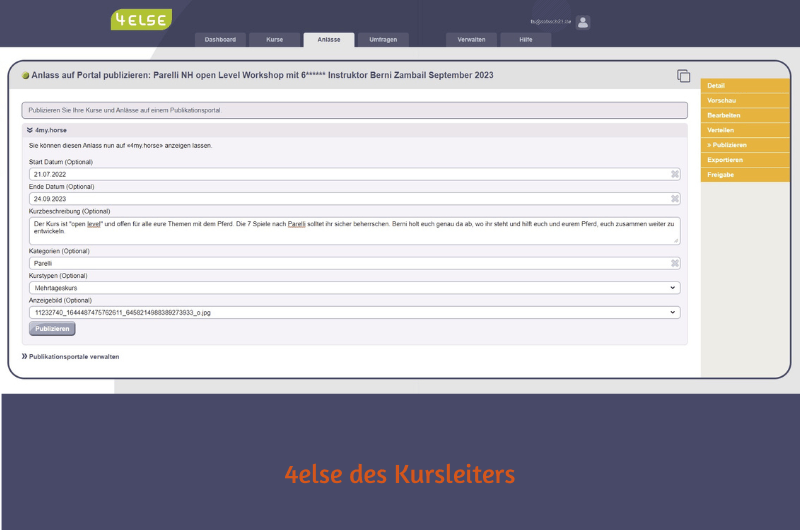800x530 pixels.
Task: Open the Kurse tab
Action: pyautogui.click(x=274, y=40)
